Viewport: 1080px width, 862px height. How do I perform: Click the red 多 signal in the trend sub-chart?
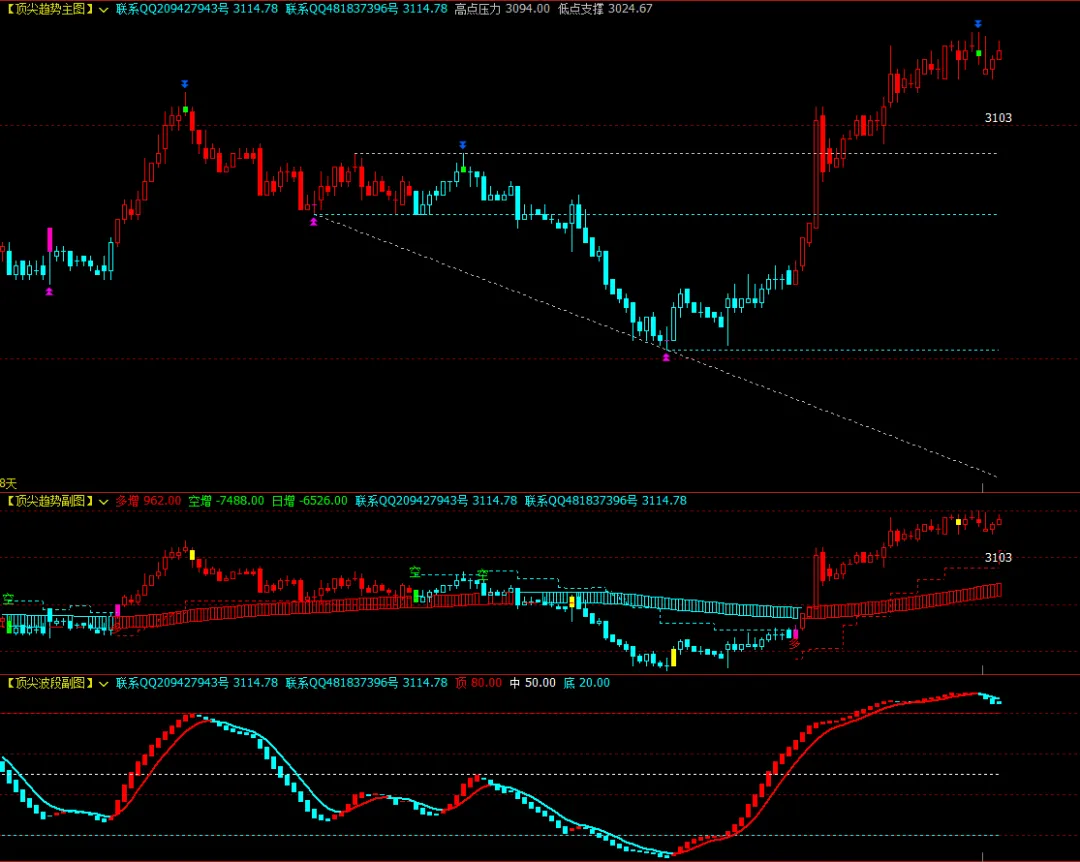point(794,645)
